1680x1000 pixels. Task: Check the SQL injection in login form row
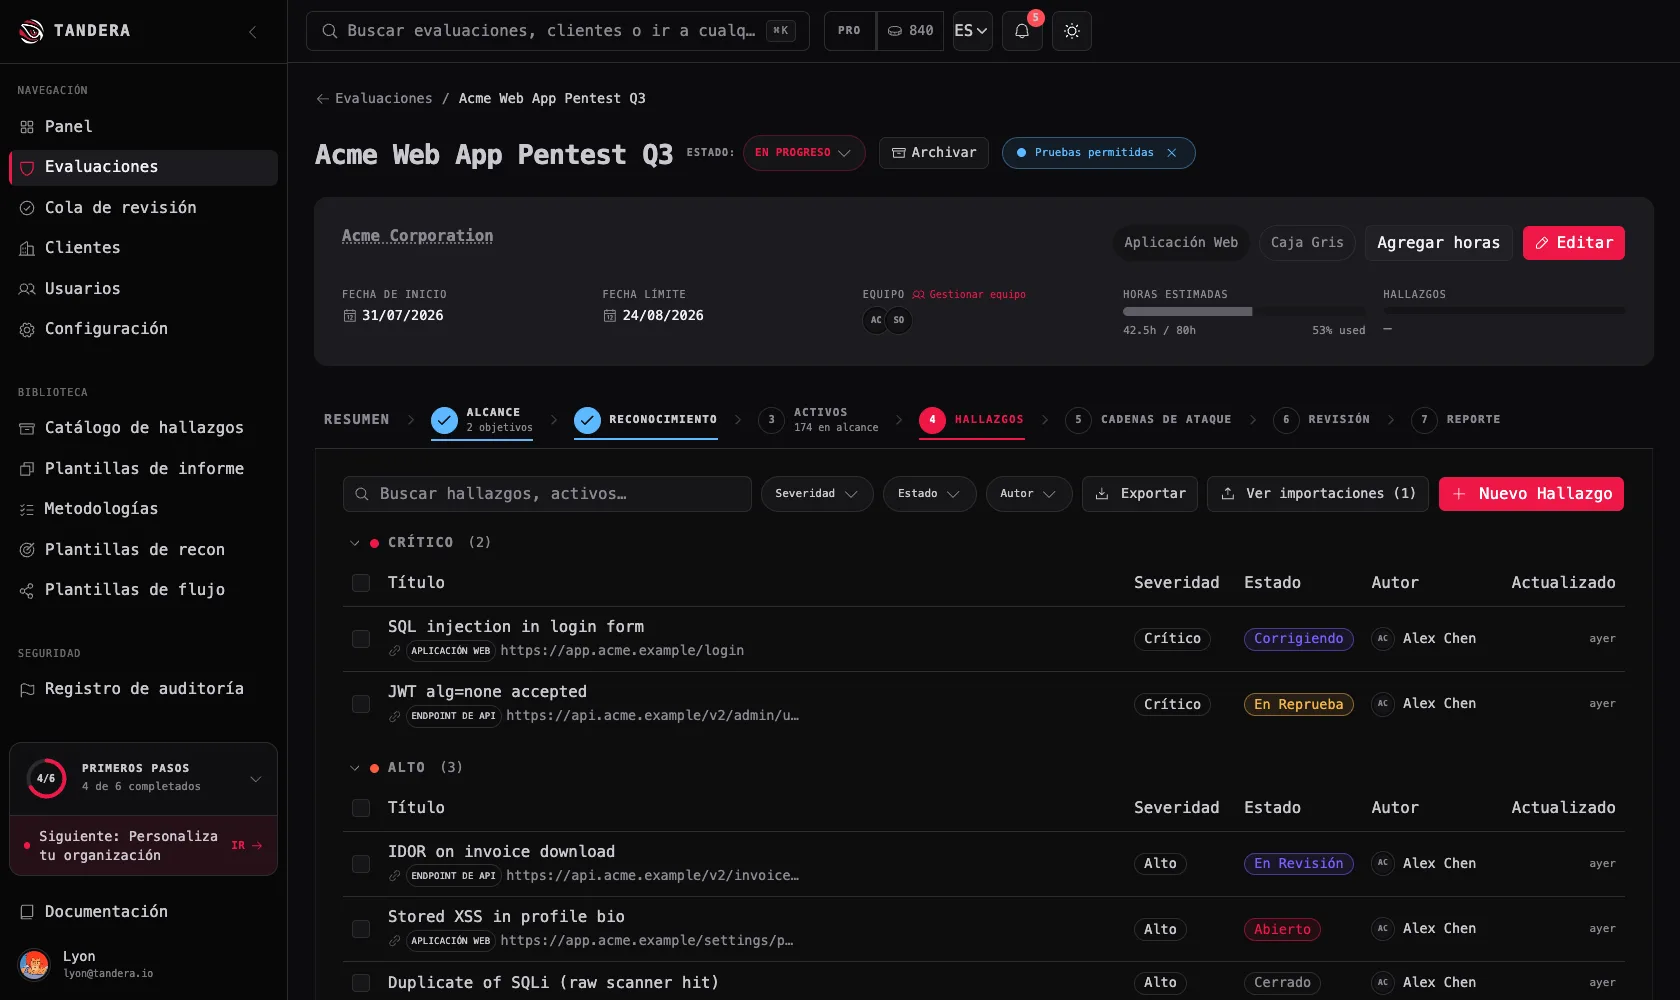point(361,639)
